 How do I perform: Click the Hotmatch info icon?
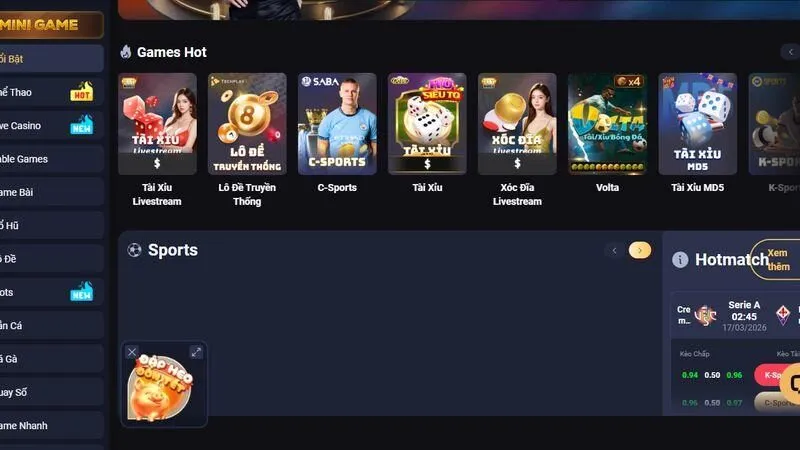tap(680, 260)
